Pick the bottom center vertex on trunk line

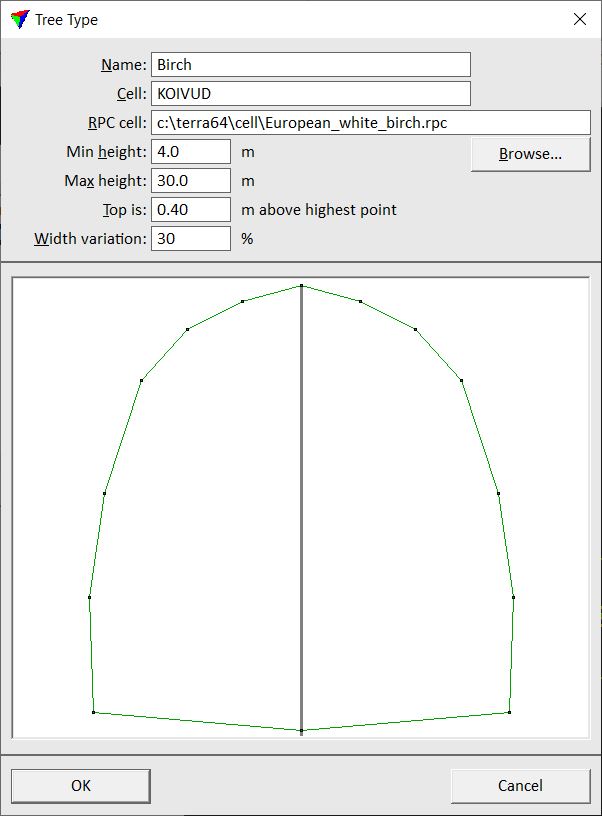click(301, 731)
